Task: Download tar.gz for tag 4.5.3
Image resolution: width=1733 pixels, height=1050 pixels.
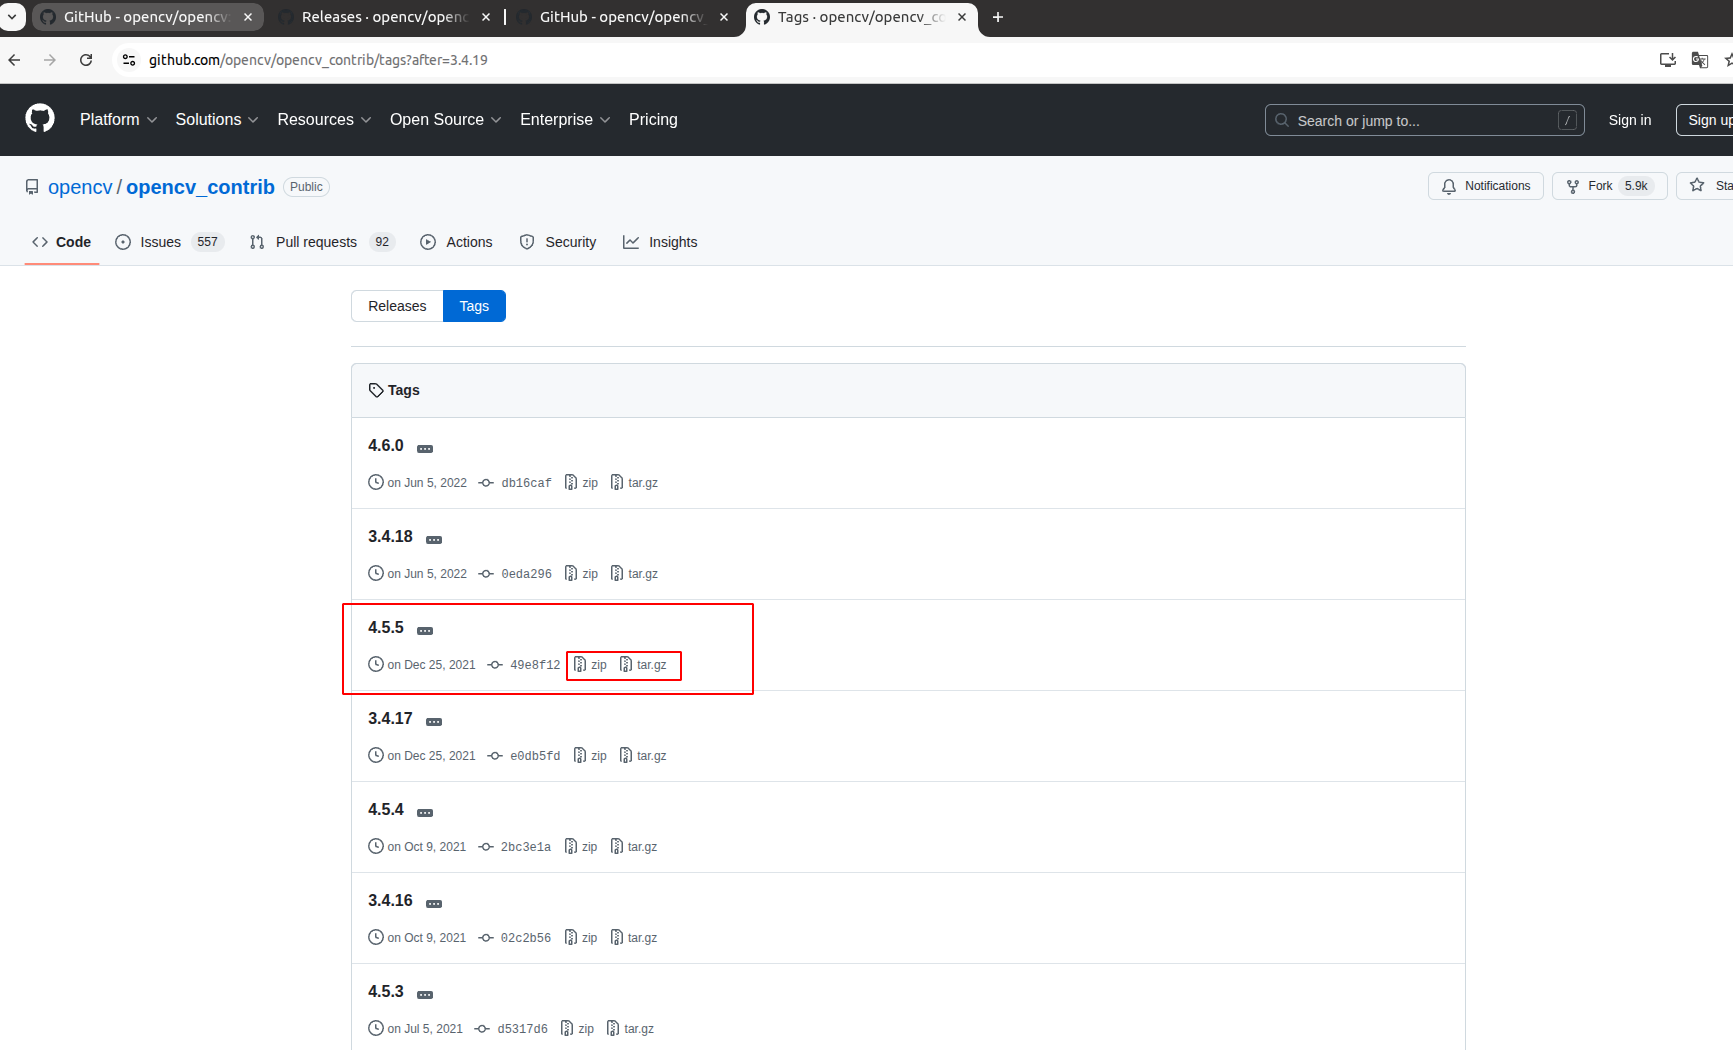Action: [x=630, y=1029]
